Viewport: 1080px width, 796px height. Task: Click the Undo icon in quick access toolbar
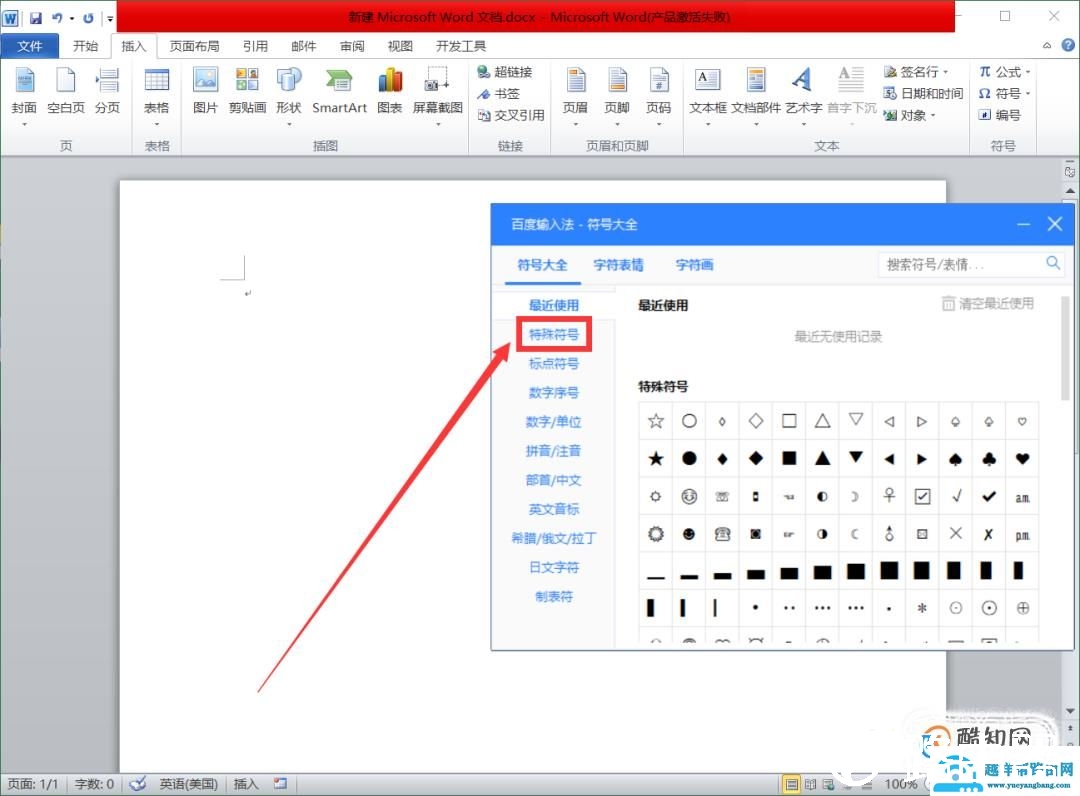pos(57,17)
